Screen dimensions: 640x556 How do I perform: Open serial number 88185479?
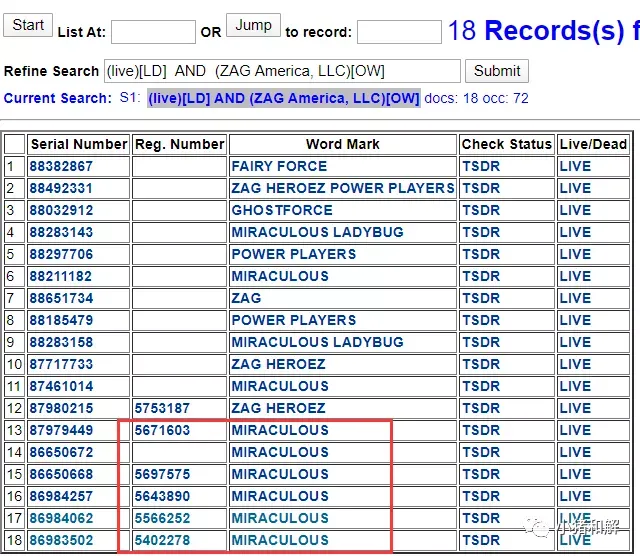tap(61, 320)
